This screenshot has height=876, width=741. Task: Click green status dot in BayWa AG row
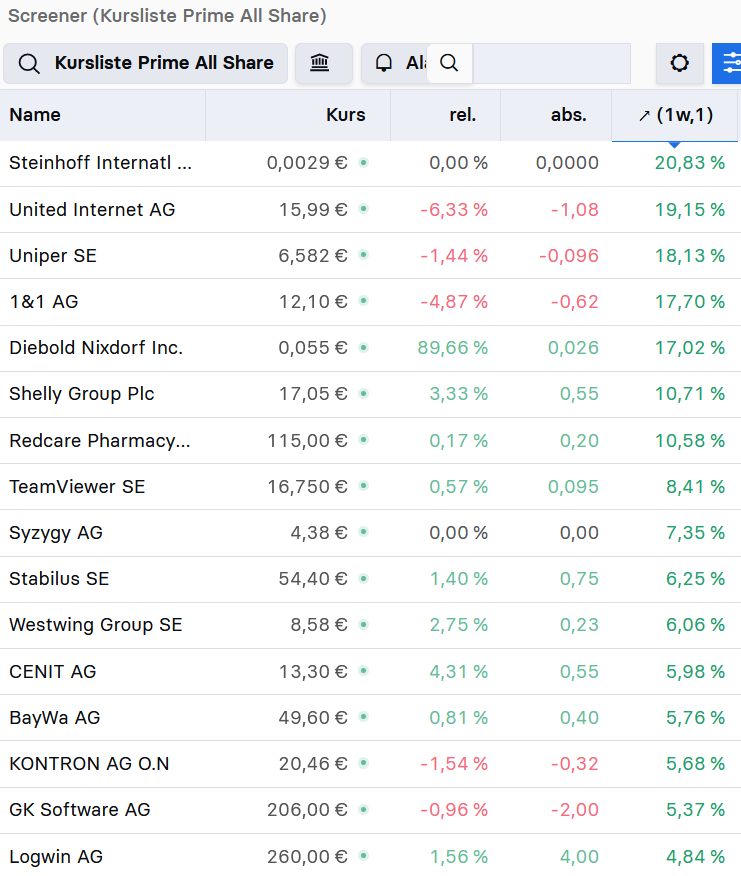363,717
